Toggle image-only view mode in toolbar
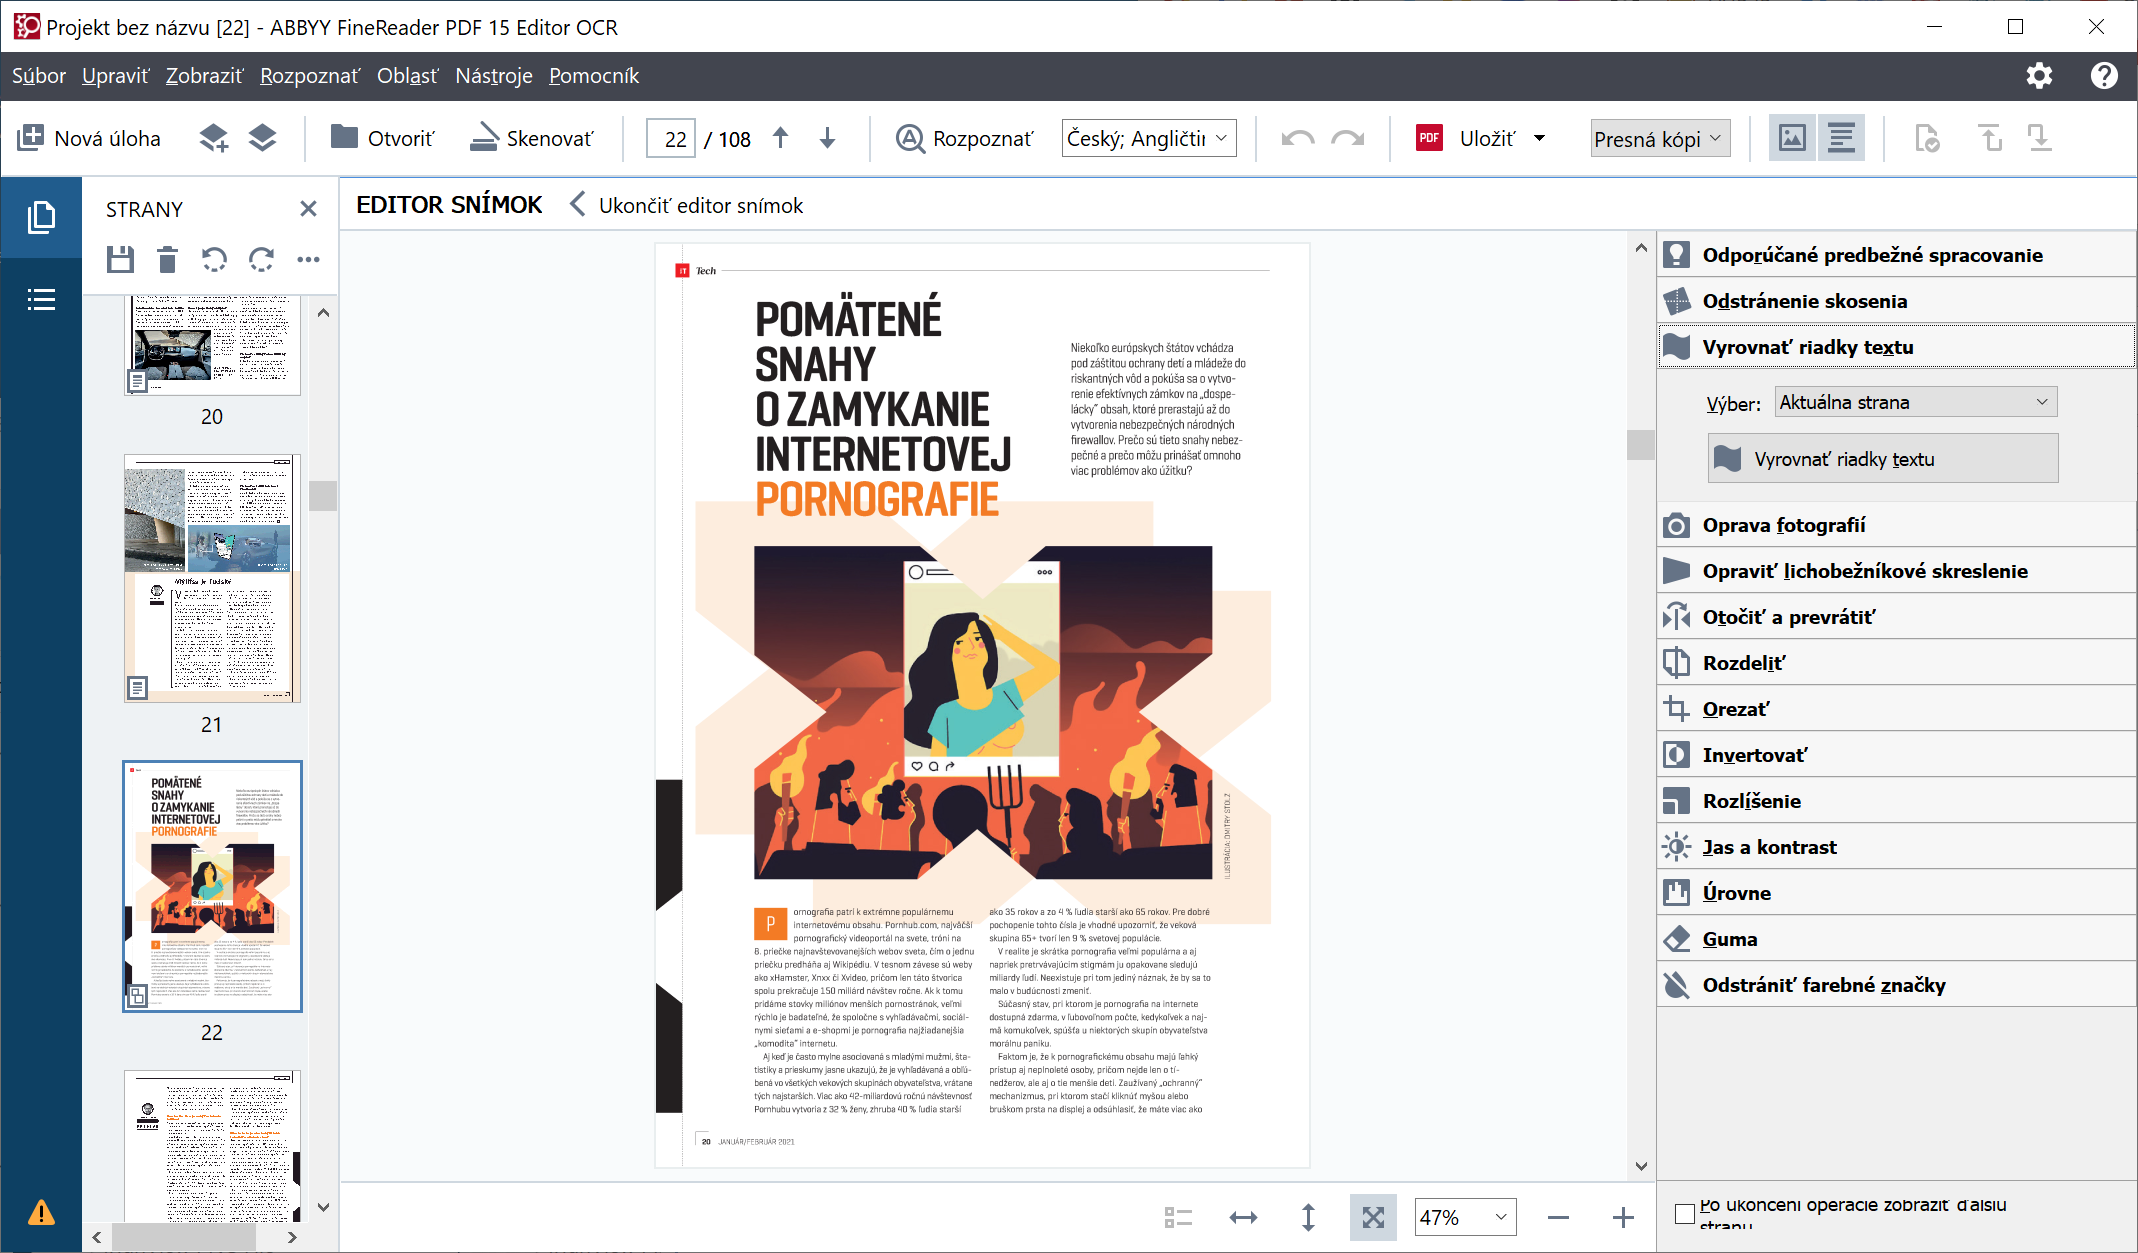2138x1253 pixels. (x=1791, y=137)
